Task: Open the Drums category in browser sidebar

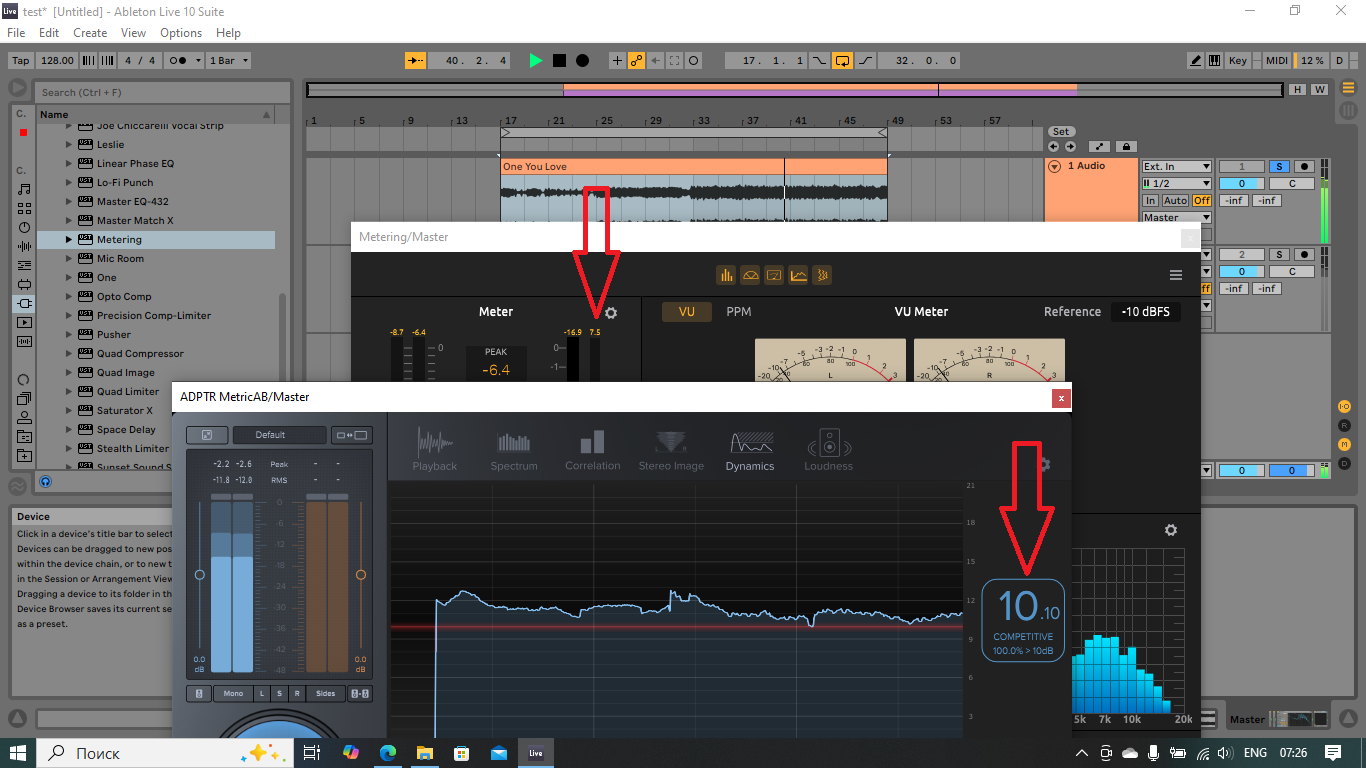Action: click(x=24, y=208)
